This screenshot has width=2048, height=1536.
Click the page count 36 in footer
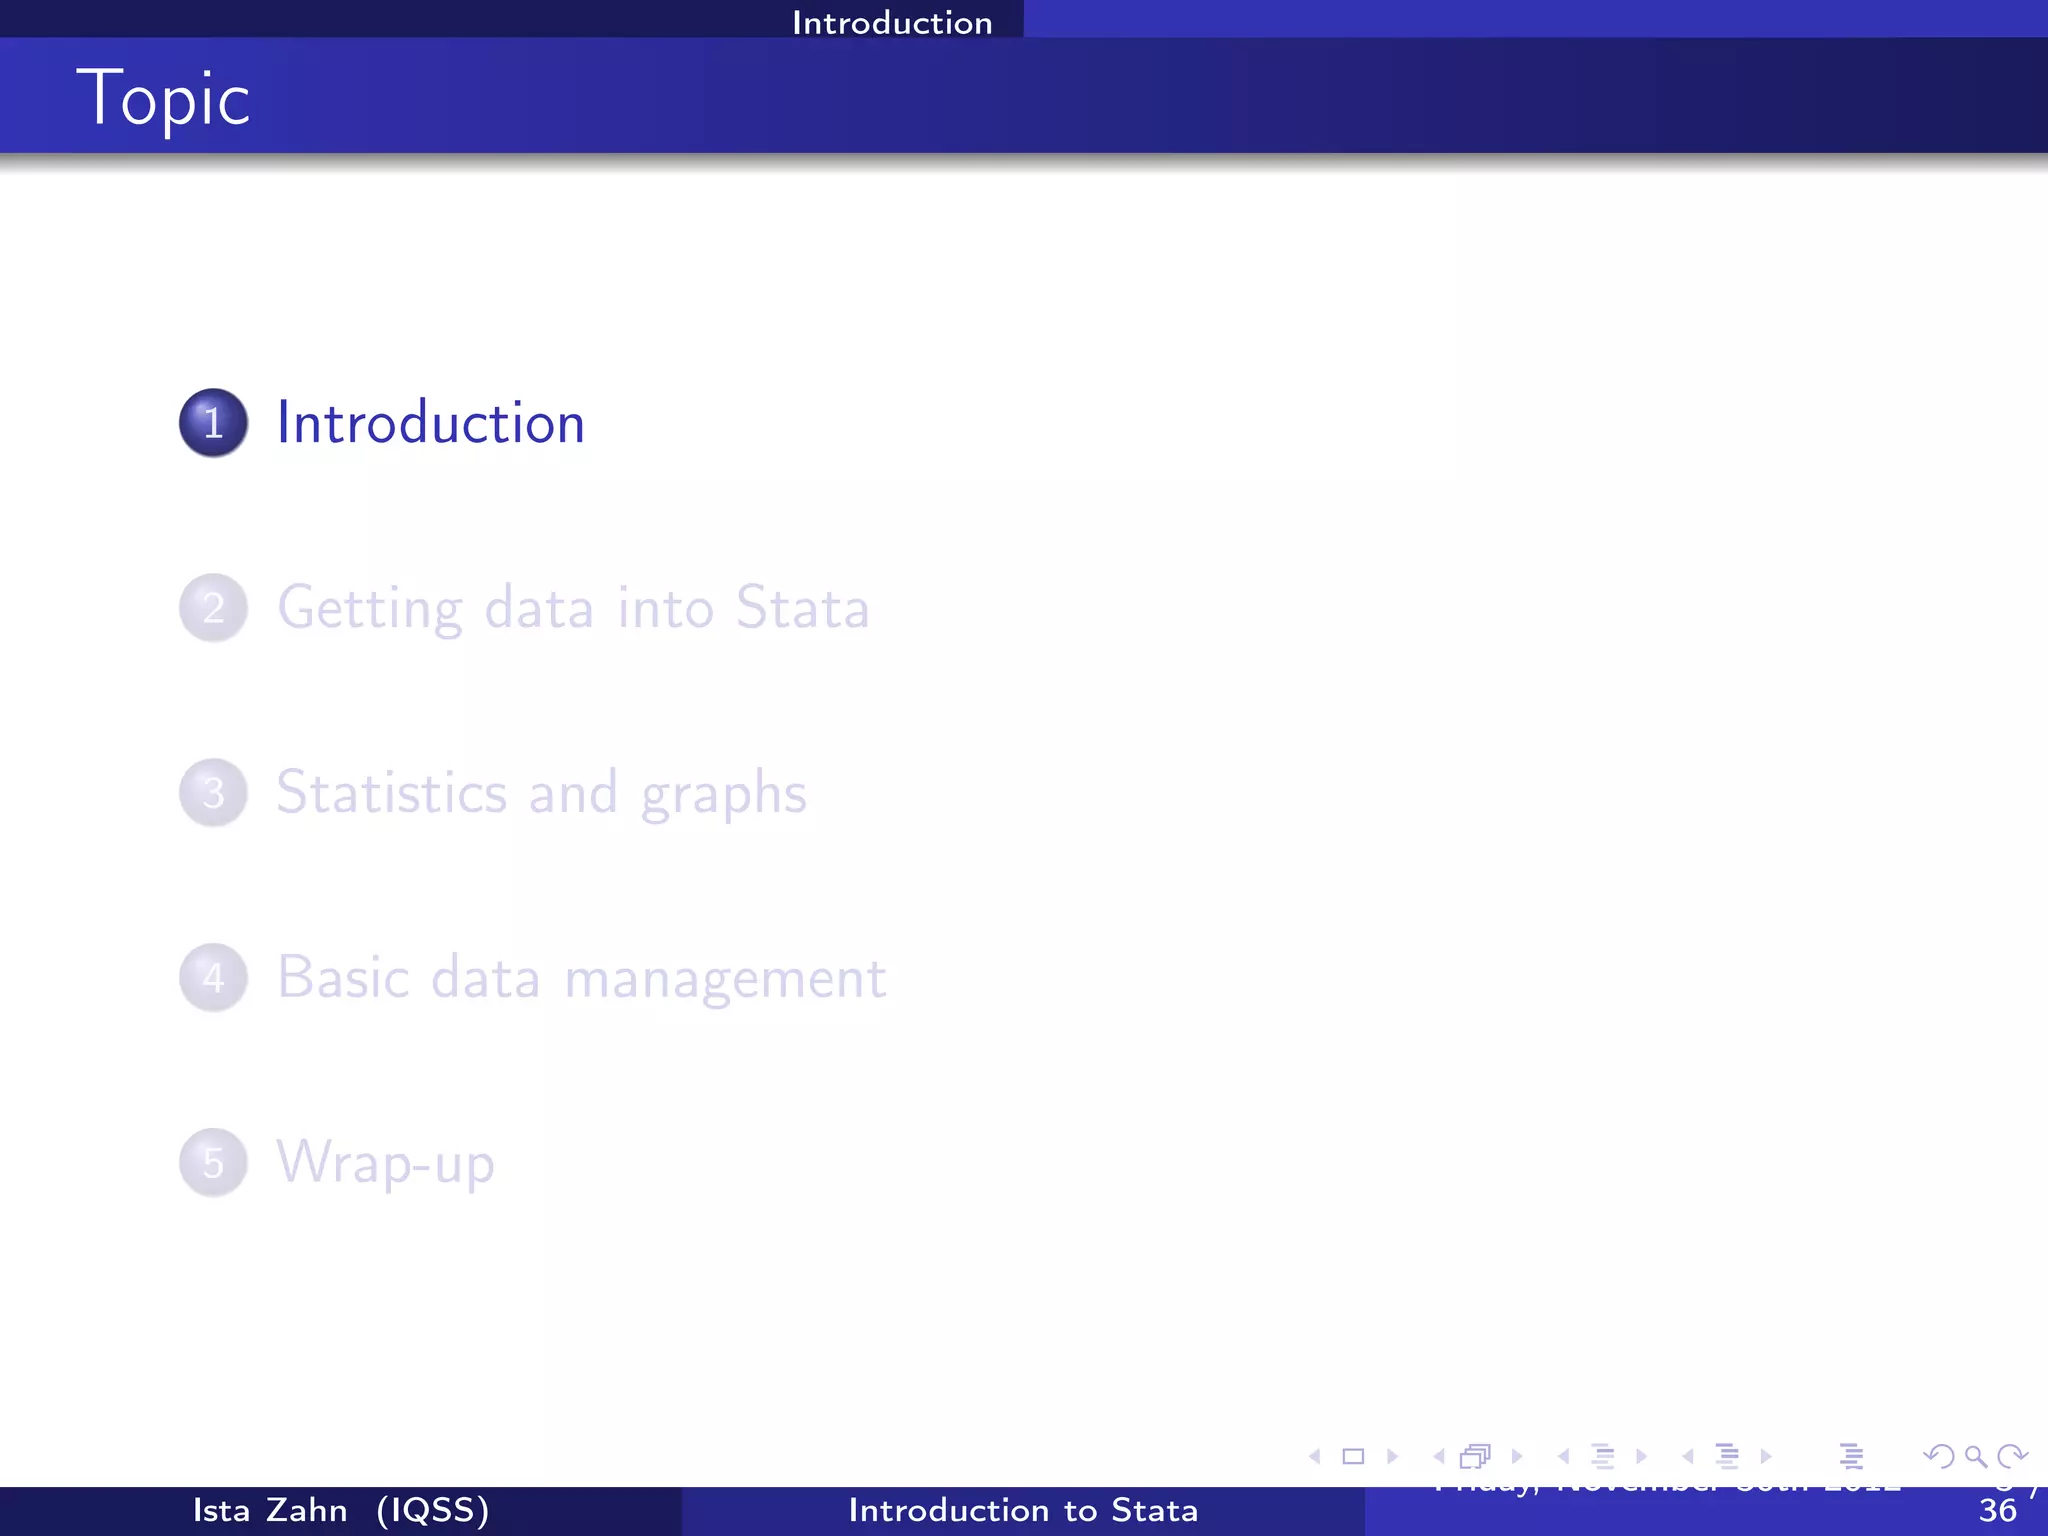1998,1511
